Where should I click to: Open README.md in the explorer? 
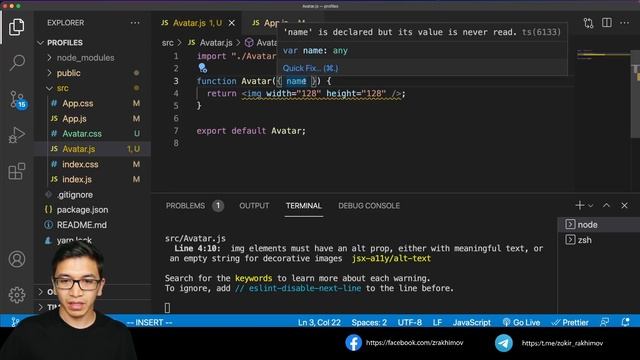tap(92, 225)
